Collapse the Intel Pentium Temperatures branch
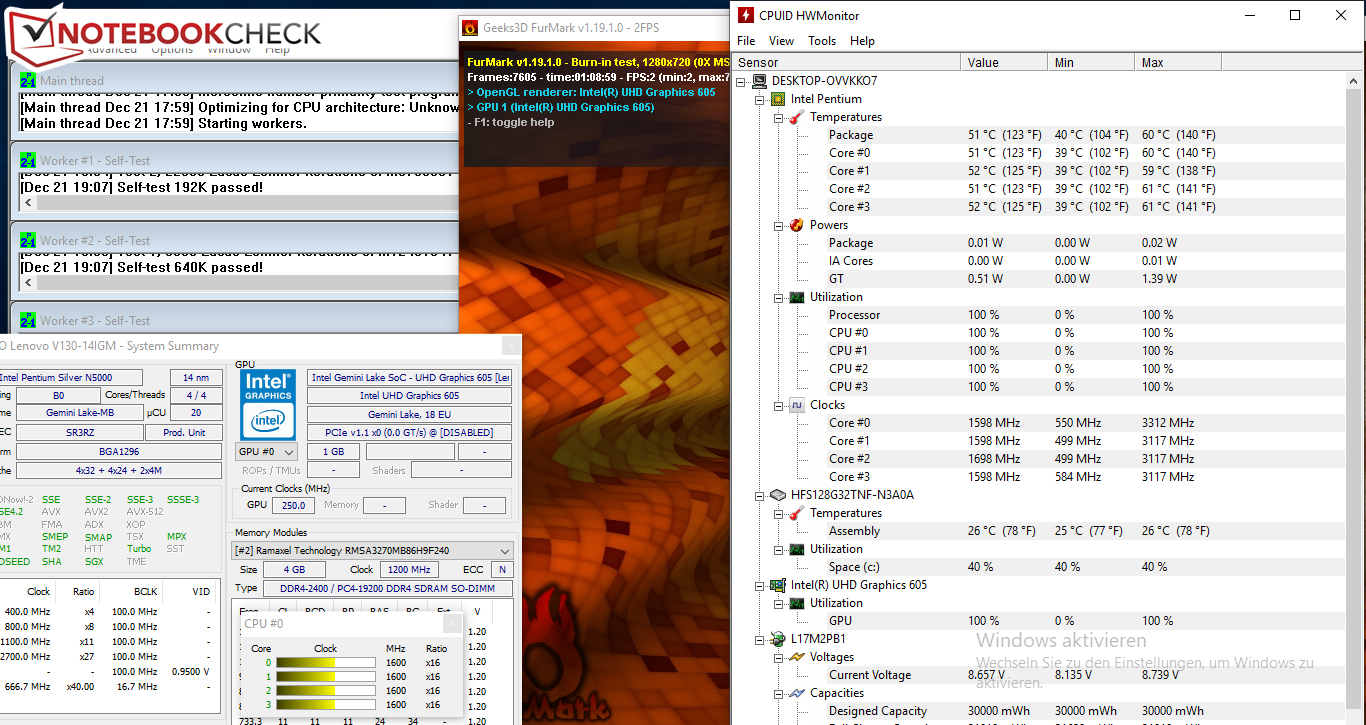Screen dimensions: 1366x725 [x=778, y=117]
